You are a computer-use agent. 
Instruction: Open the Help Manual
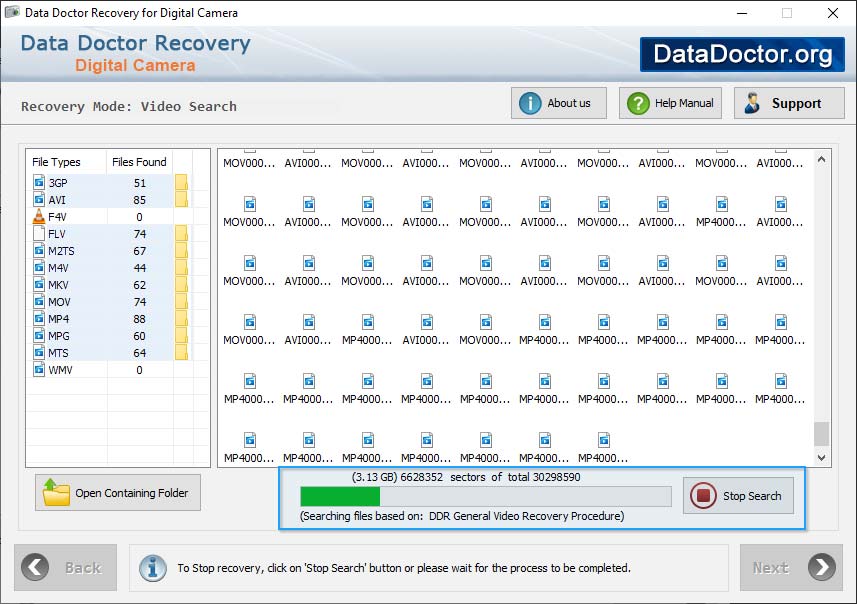(670, 103)
